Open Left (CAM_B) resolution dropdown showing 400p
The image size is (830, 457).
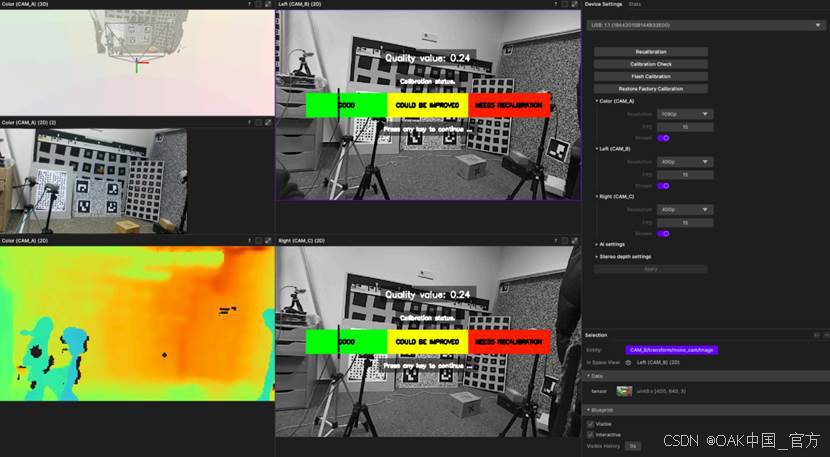point(685,162)
